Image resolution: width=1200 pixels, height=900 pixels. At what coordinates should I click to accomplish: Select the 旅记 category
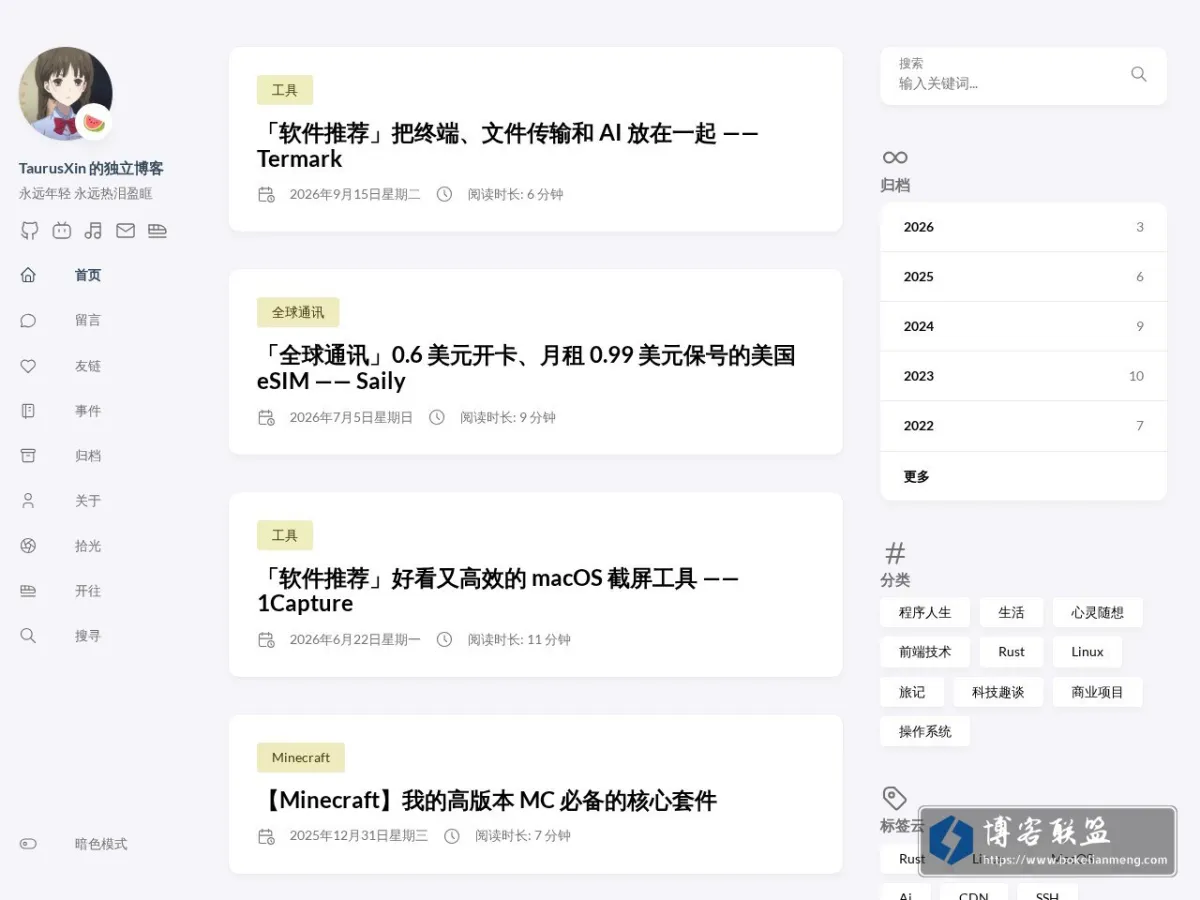coord(912,692)
